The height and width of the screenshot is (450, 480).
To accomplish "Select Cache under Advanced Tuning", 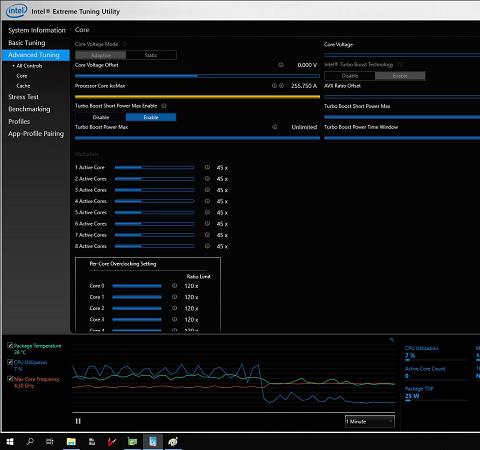I will (x=23, y=86).
